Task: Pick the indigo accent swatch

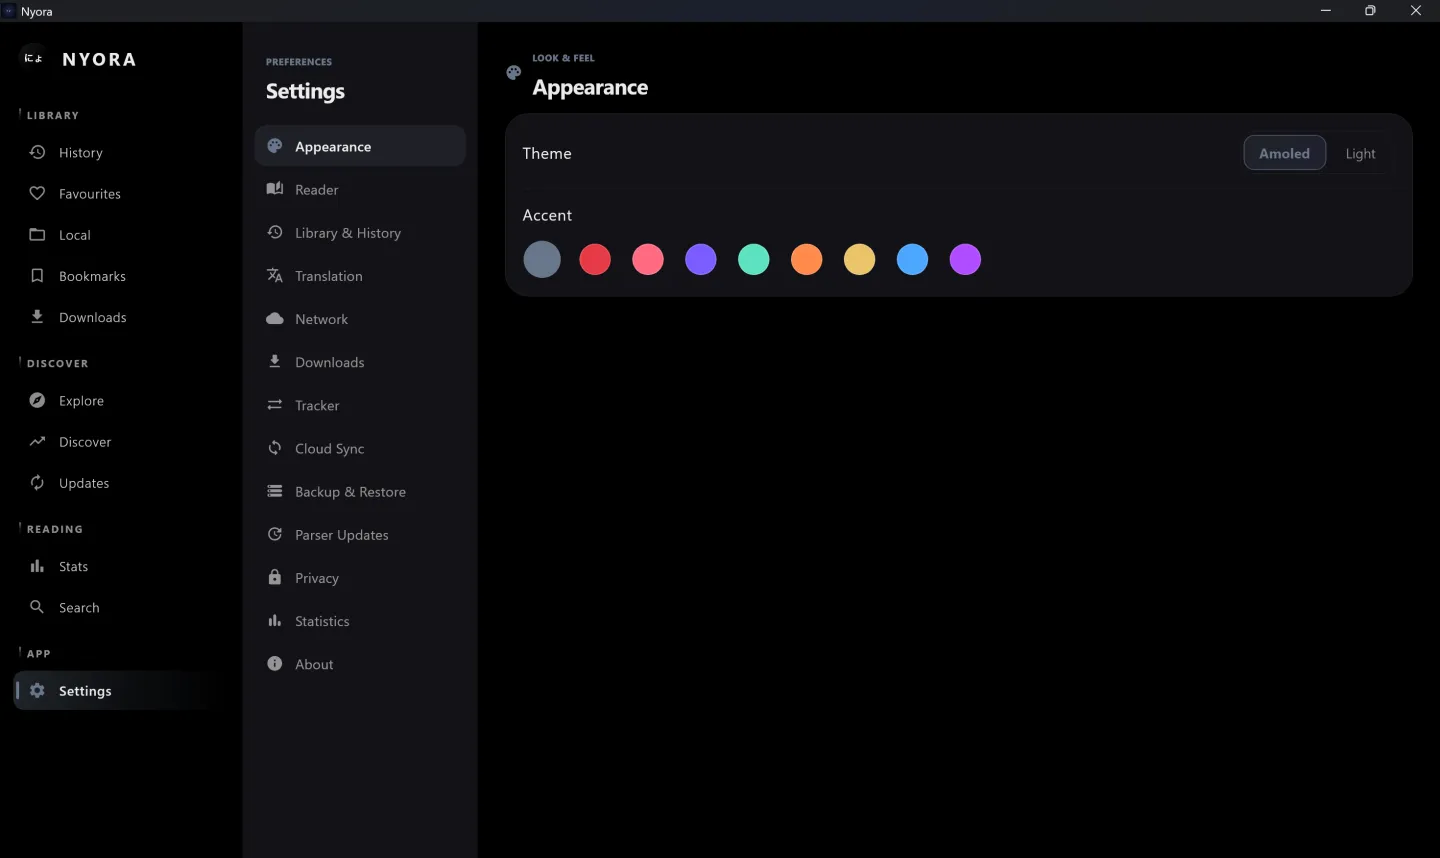Action: coord(701,259)
